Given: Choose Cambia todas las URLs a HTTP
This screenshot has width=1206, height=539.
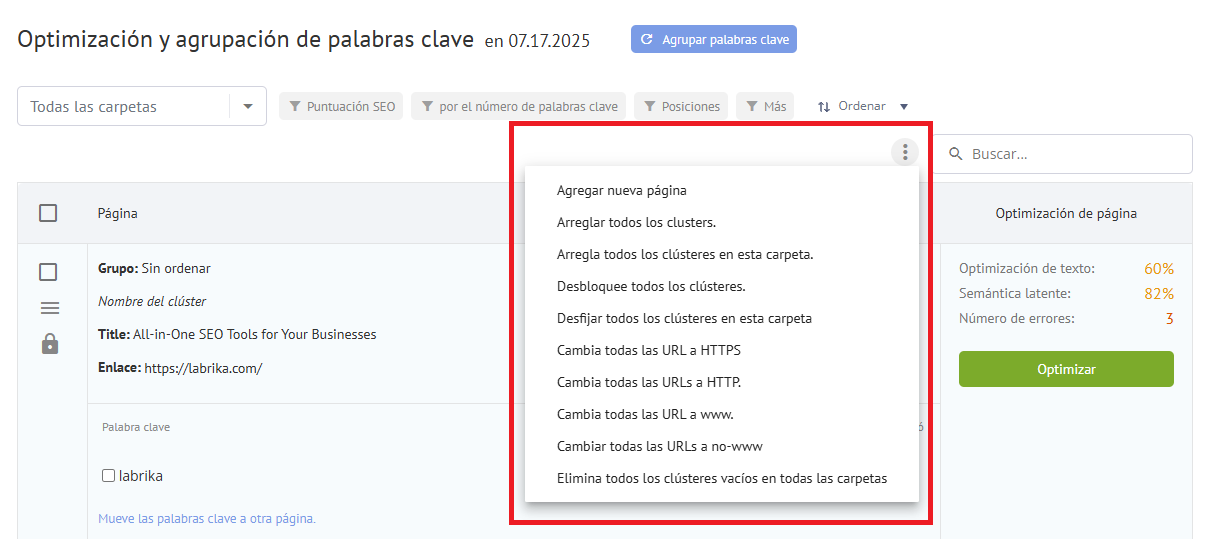Looking at the screenshot, I should click(721, 382).
